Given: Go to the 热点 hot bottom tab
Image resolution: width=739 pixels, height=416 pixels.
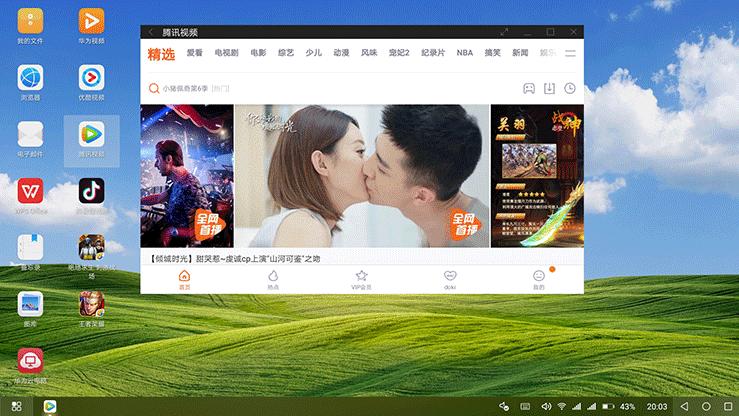Looking at the screenshot, I should click(x=273, y=279).
